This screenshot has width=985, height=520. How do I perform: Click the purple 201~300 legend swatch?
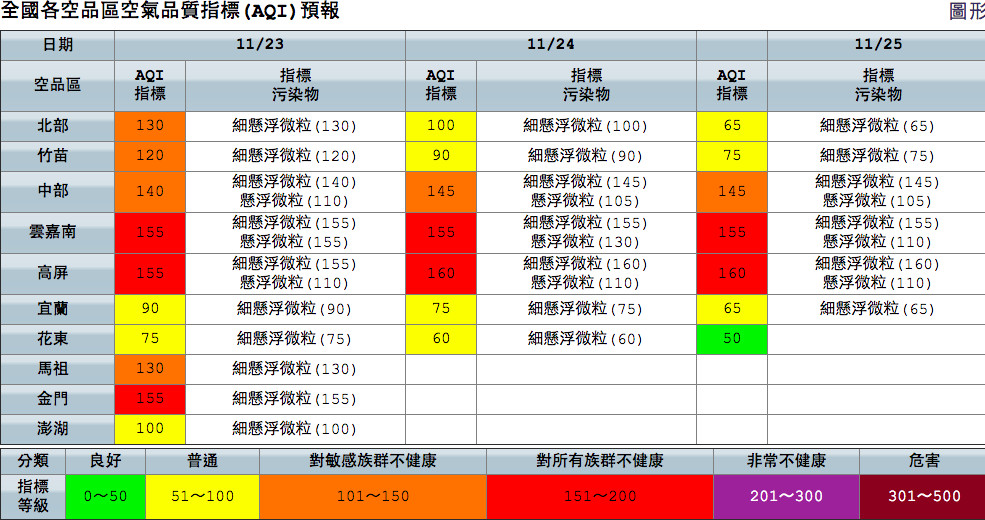[x=785, y=497]
